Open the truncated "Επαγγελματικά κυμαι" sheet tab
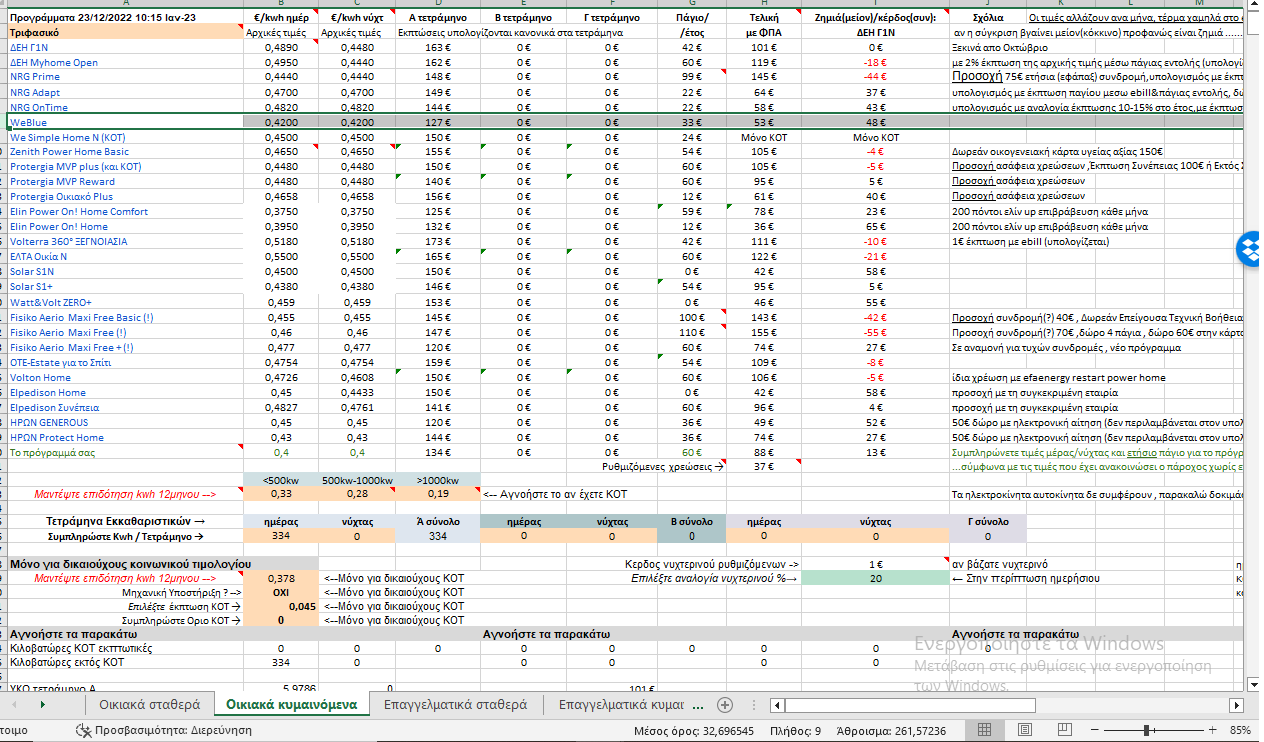1264x742 pixels. [620, 704]
